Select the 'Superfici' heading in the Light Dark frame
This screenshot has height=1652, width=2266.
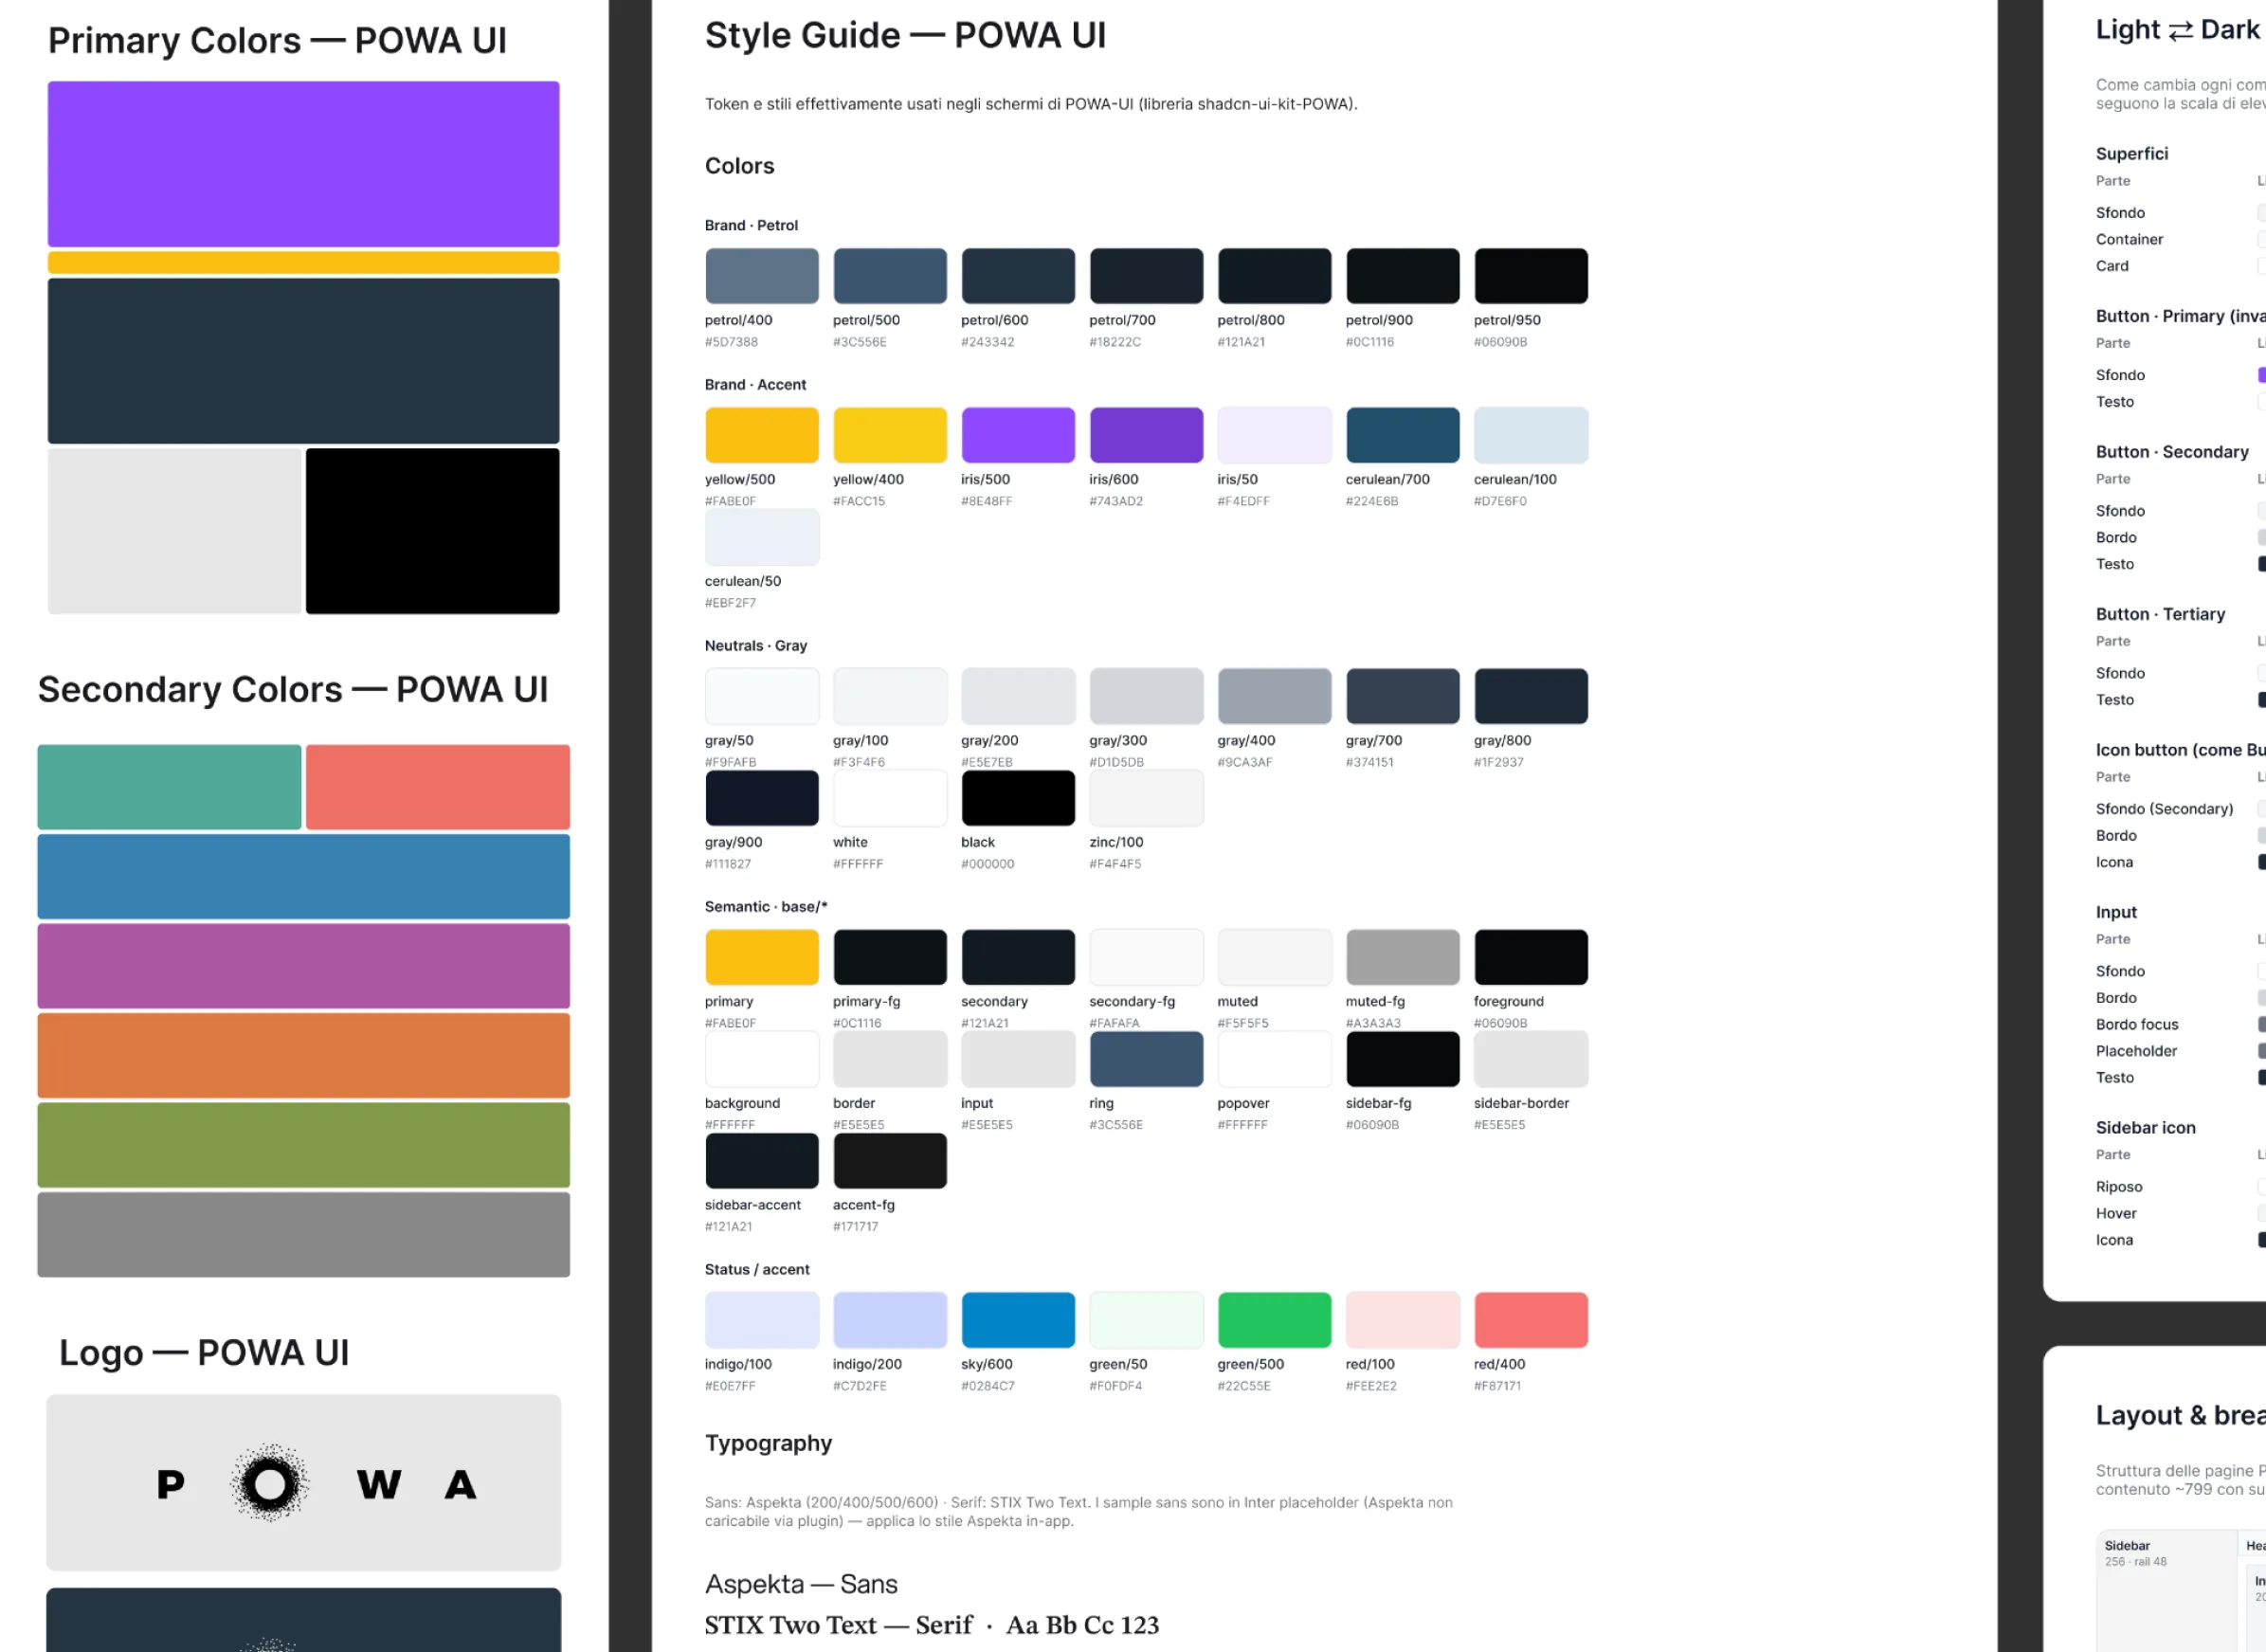click(x=2132, y=154)
